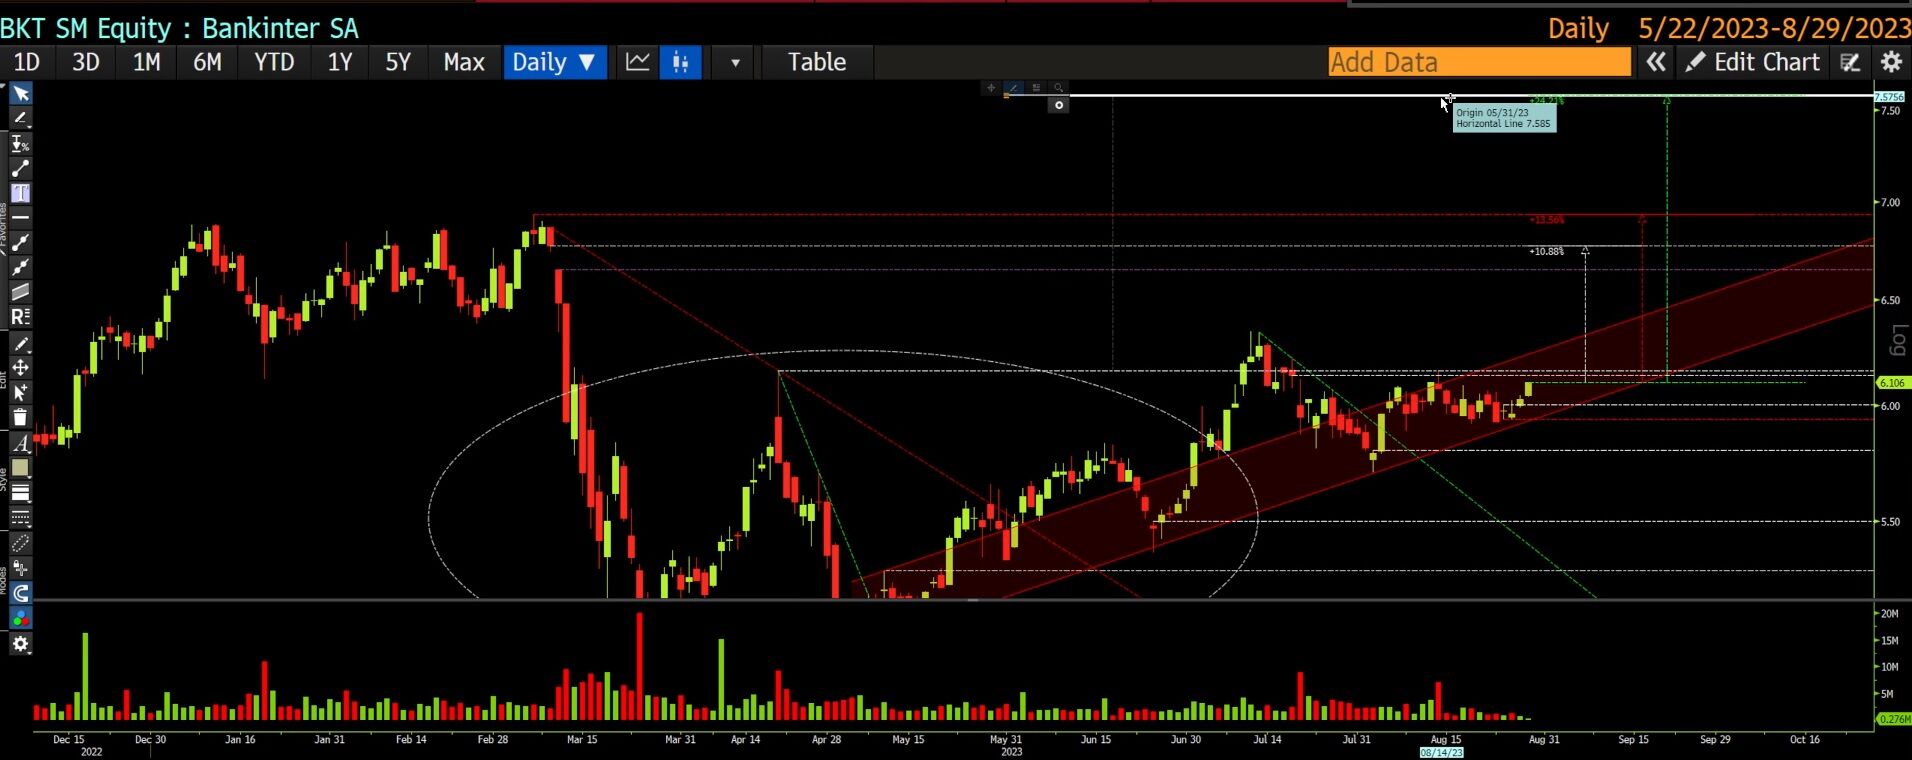The height and width of the screenshot is (760, 1912).
Task: Pick the three-point segment line tool
Action: click(20, 242)
